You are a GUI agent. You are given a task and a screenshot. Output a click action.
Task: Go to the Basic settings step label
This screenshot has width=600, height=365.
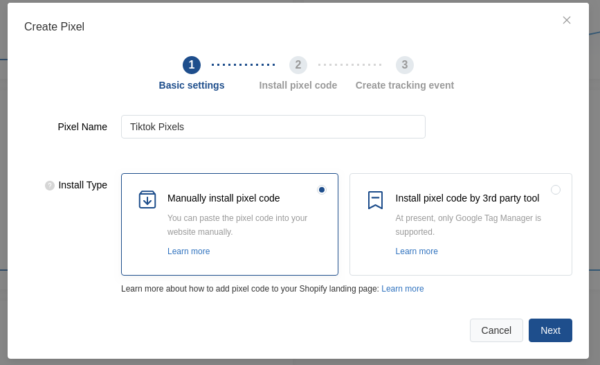pos(192,85)
